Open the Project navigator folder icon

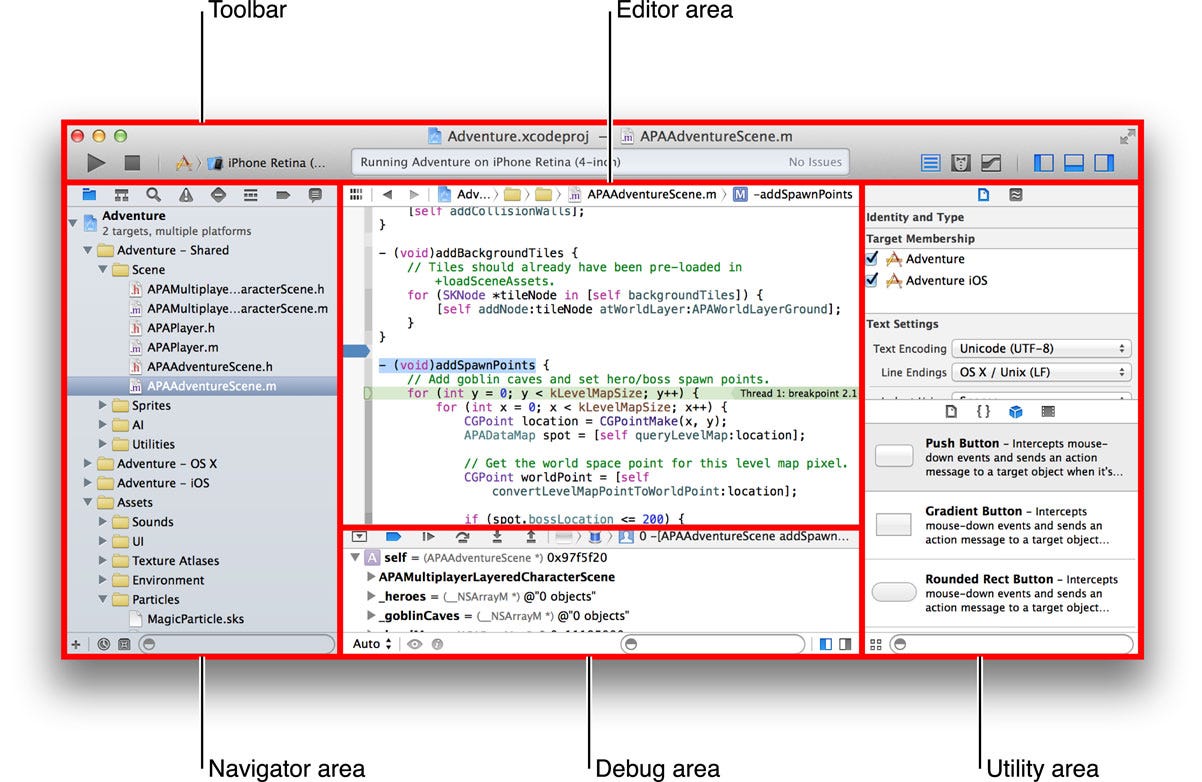90,195
